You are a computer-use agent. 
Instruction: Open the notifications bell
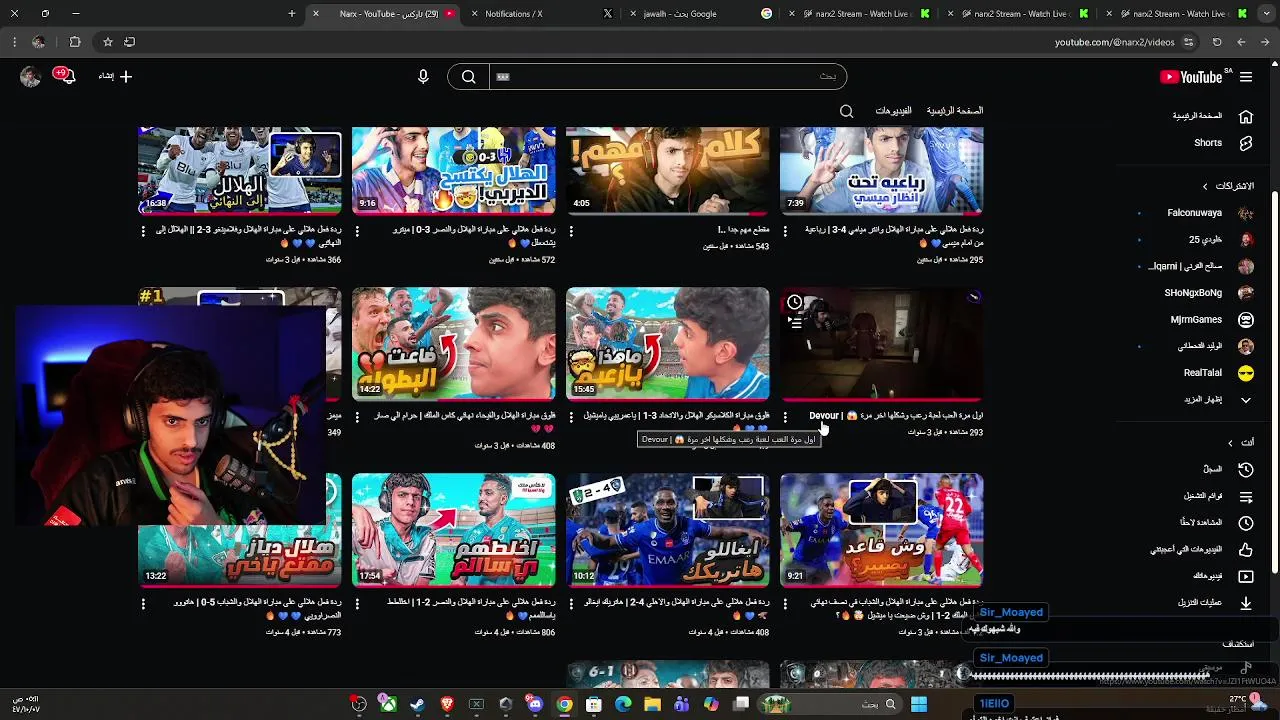point(68,77)
